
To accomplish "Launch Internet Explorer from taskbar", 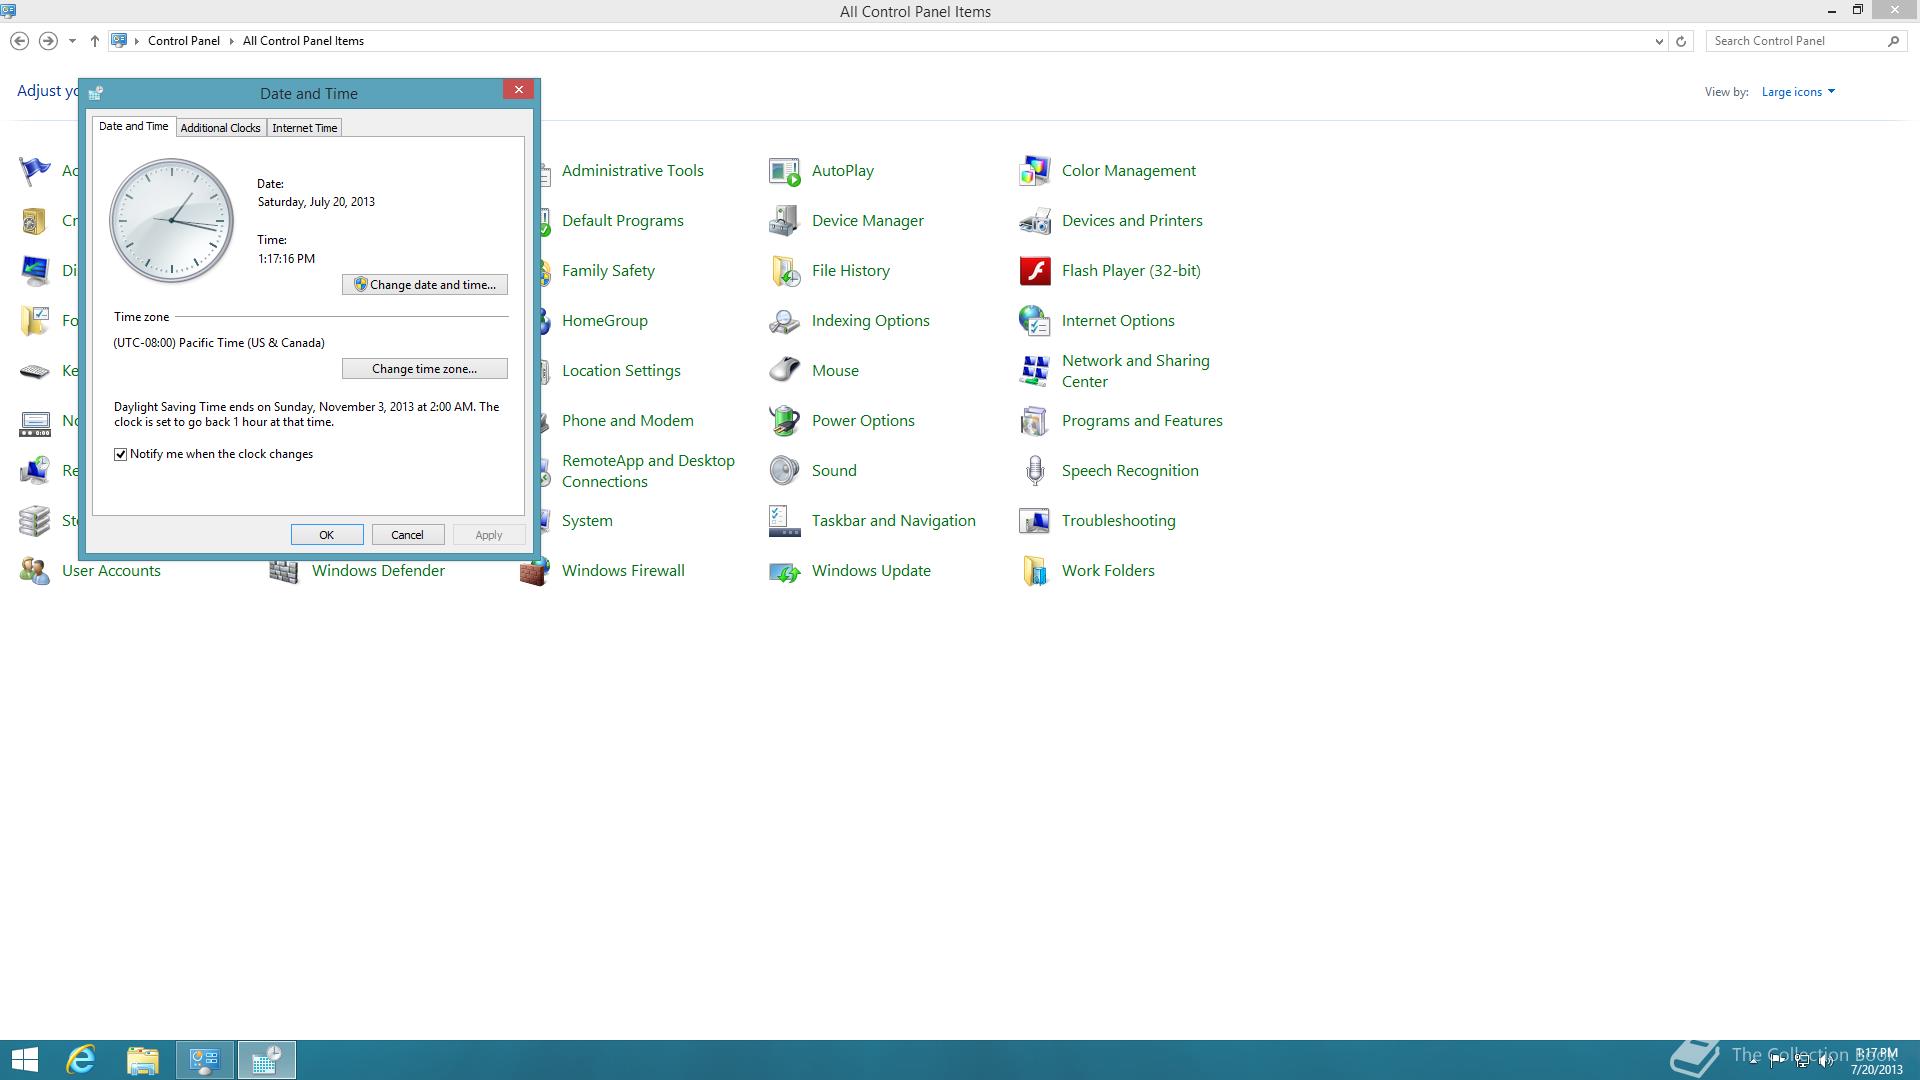I will coord(80,1060).
